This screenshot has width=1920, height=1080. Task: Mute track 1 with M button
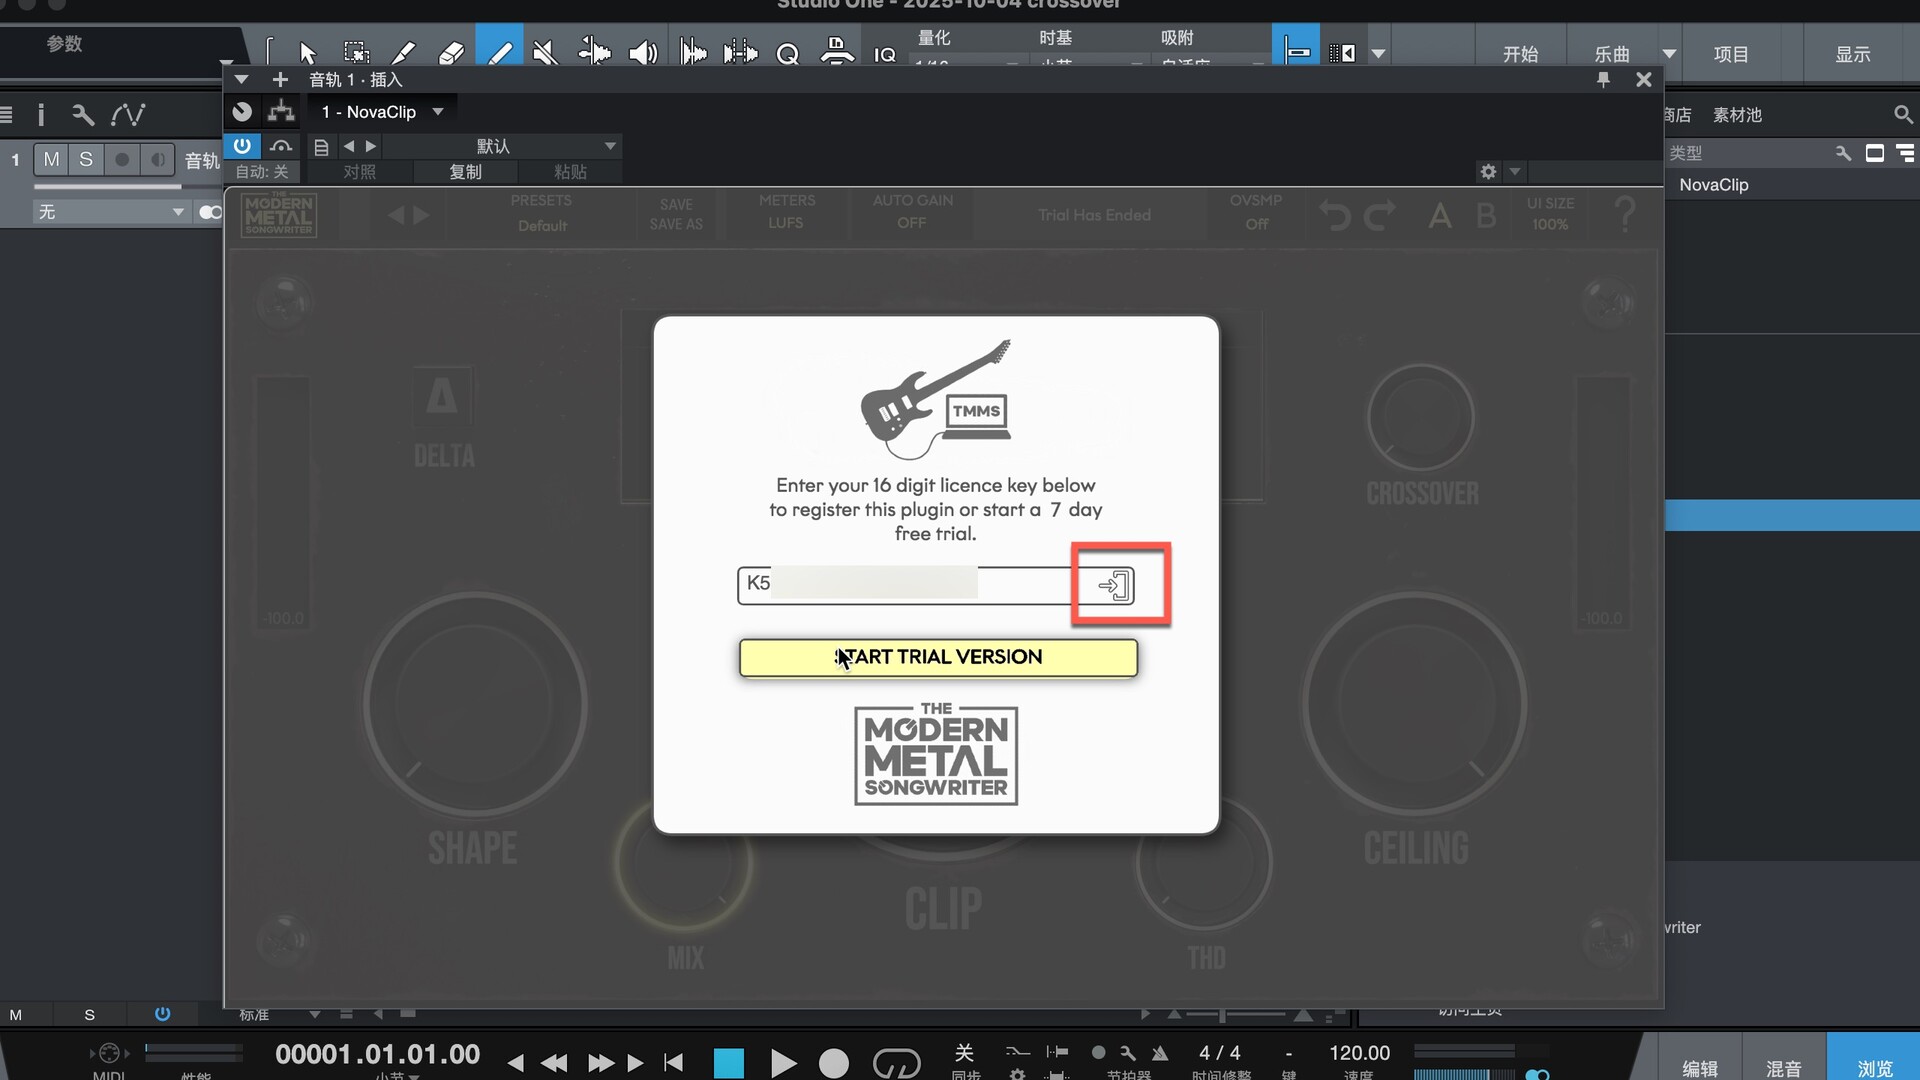(51, 160)
